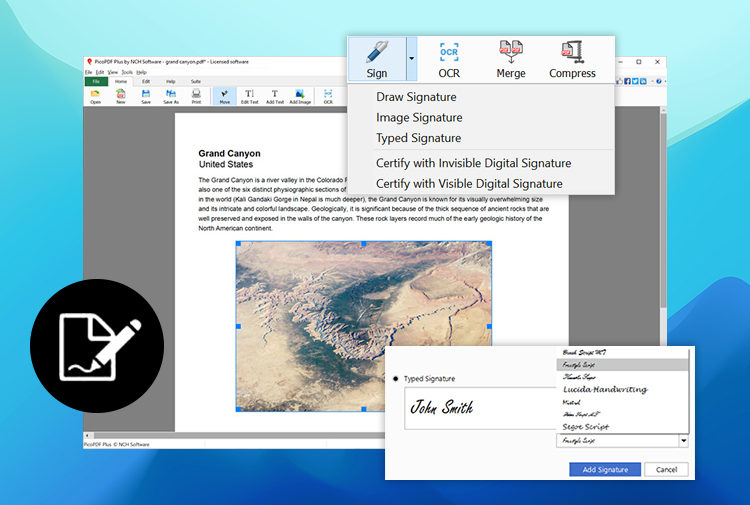Open the Help menu in menu bar

pyautogui.click(x=141, y=72)
